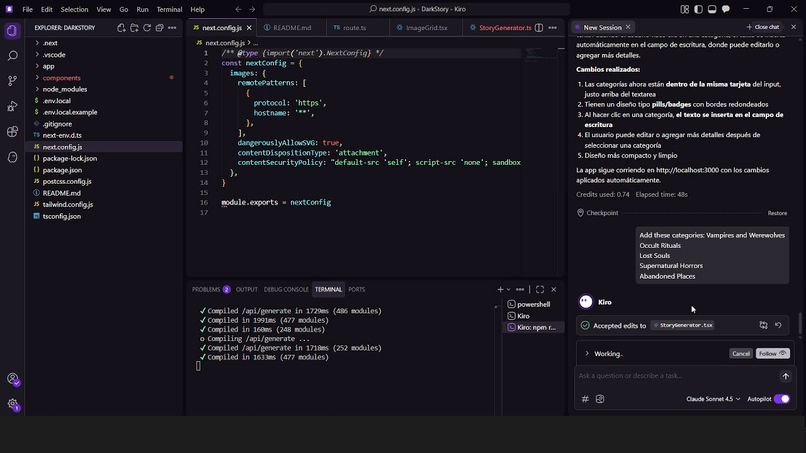The image size is (806, 453).
Task: Switch to the README.md editor tab
Action: click(x=291, y=28)
